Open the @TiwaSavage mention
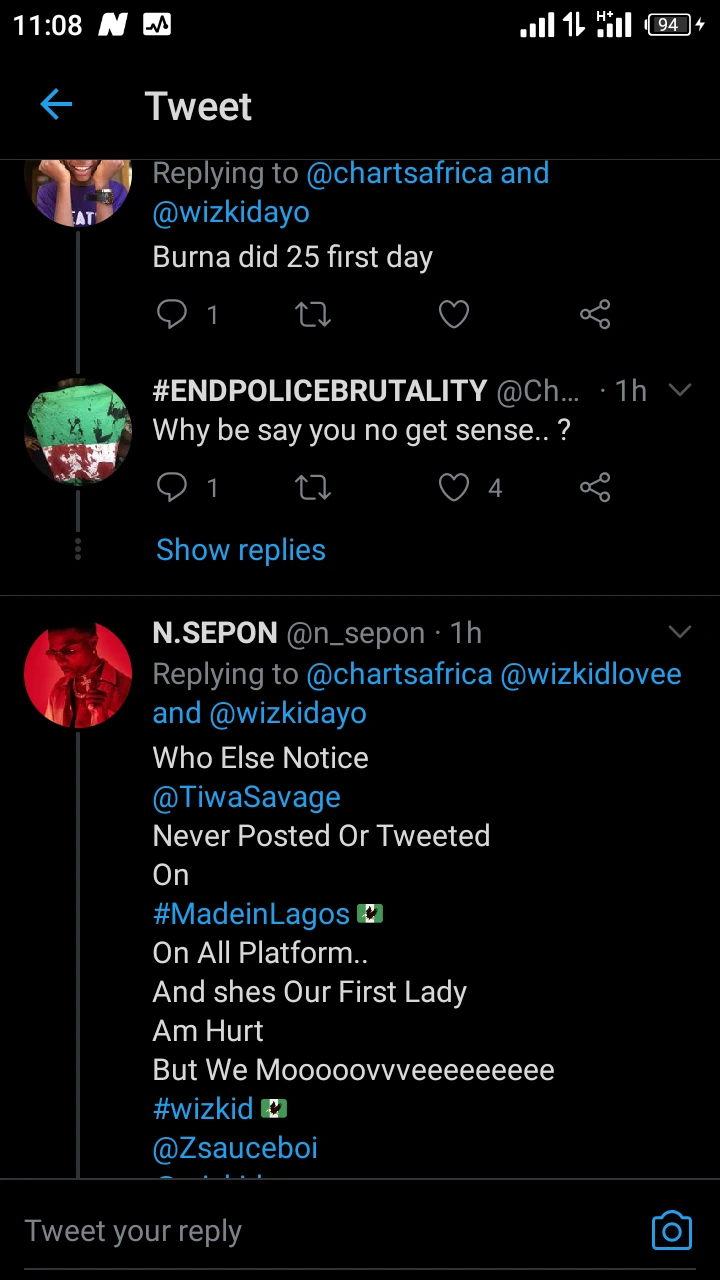This screenshot has width=720, height=1280. pos(246,797)
